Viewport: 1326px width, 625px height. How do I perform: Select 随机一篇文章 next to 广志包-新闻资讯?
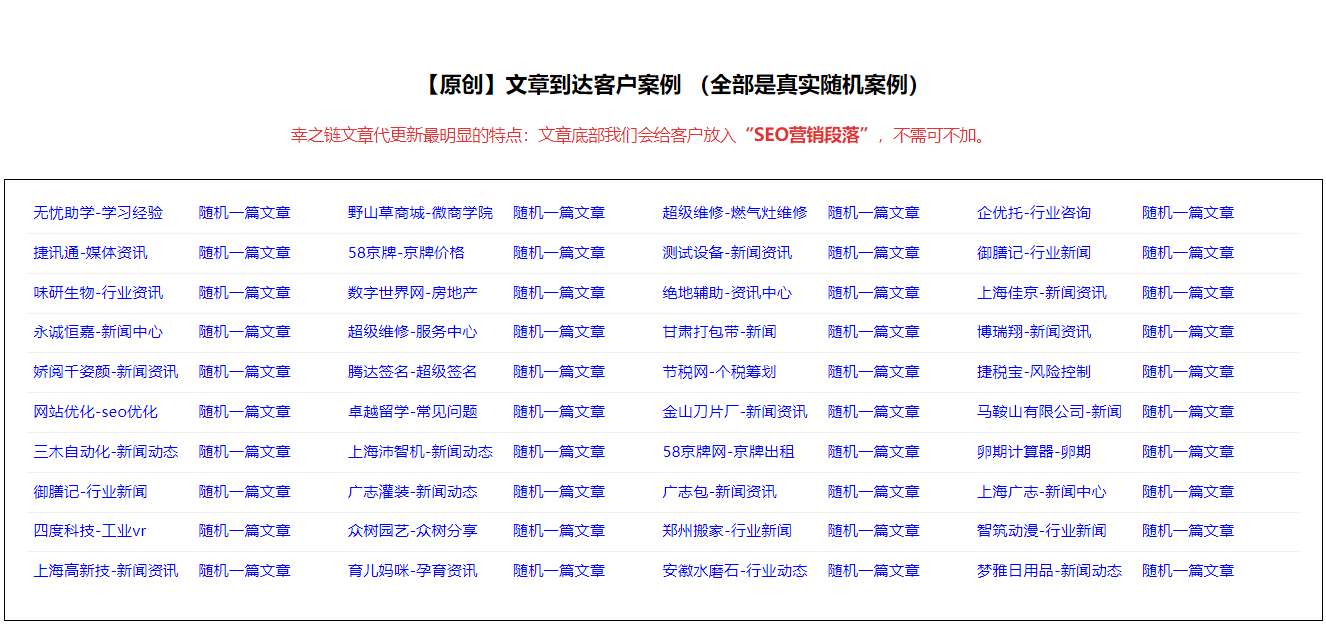click(x=874, y=492)
